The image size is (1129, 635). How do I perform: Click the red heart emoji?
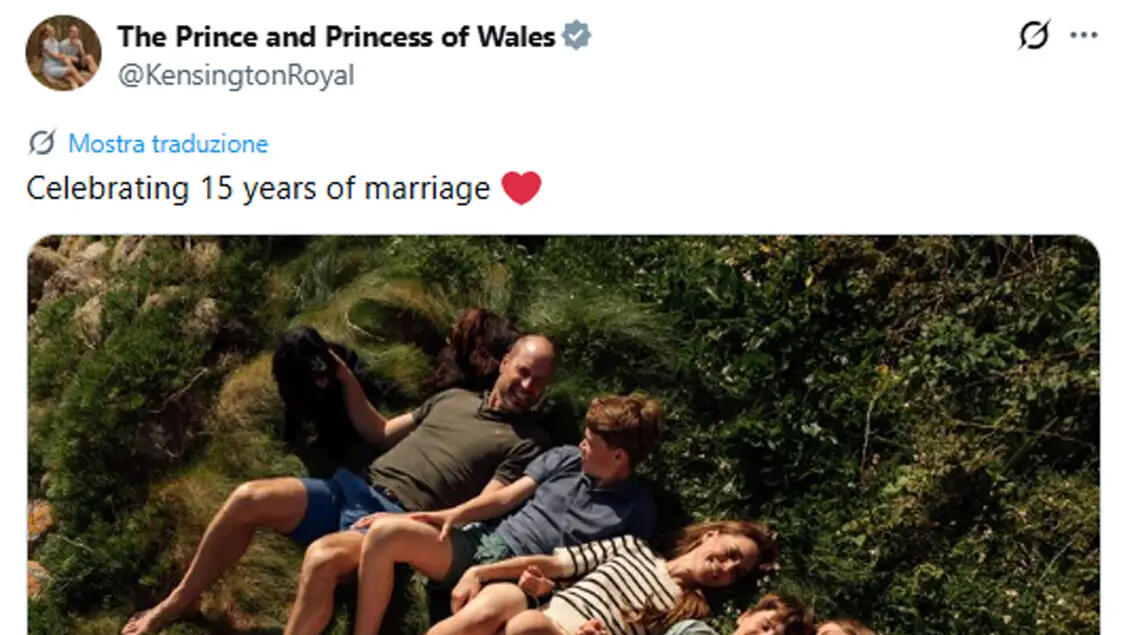pos(521,188)
